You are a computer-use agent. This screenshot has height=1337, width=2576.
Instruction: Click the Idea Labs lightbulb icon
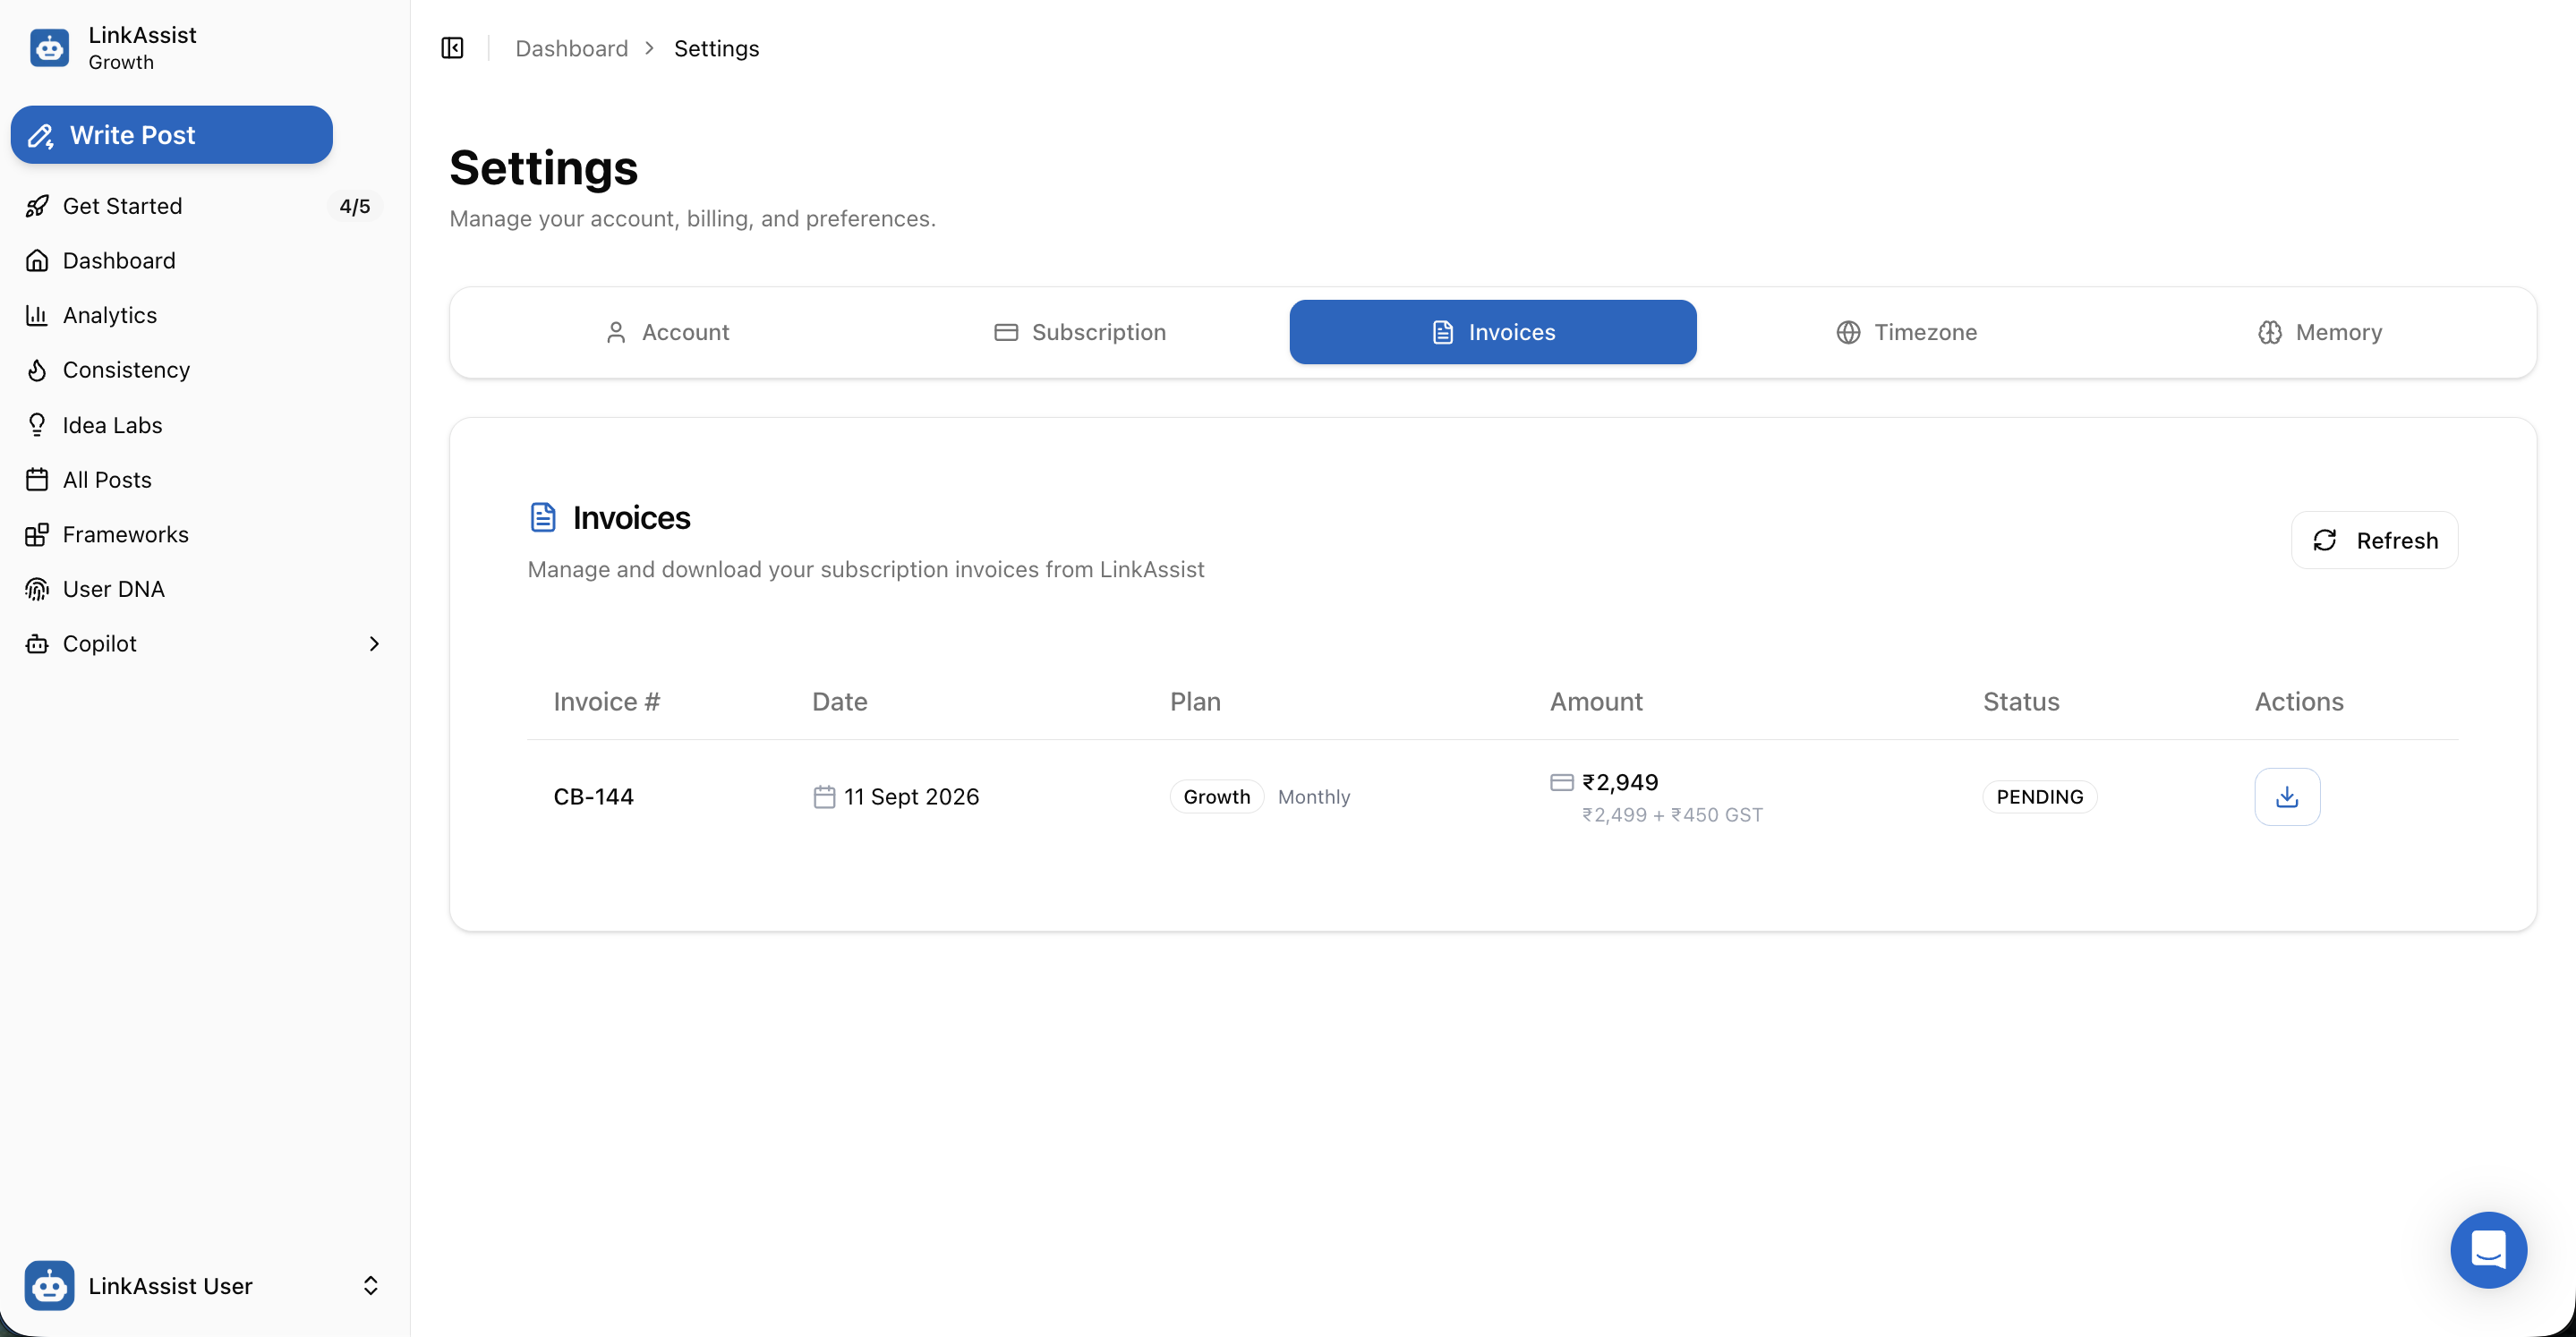(37, 425)
